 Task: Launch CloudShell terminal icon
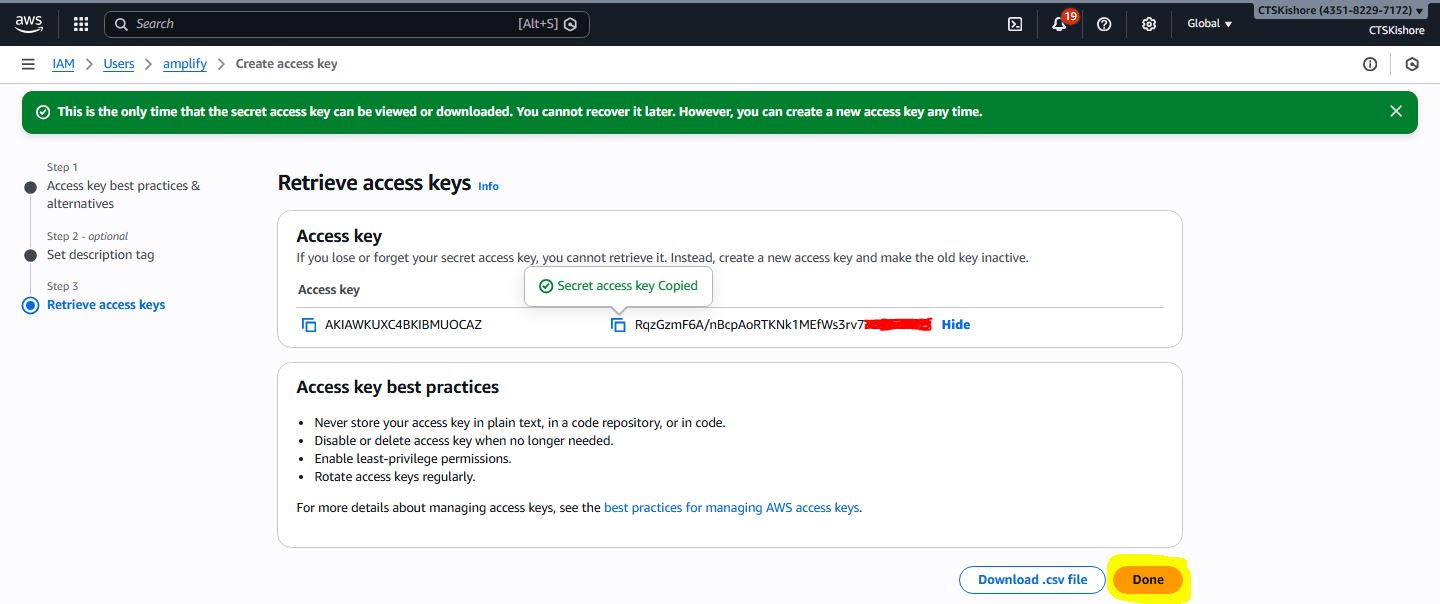[x=1015, y=24]
